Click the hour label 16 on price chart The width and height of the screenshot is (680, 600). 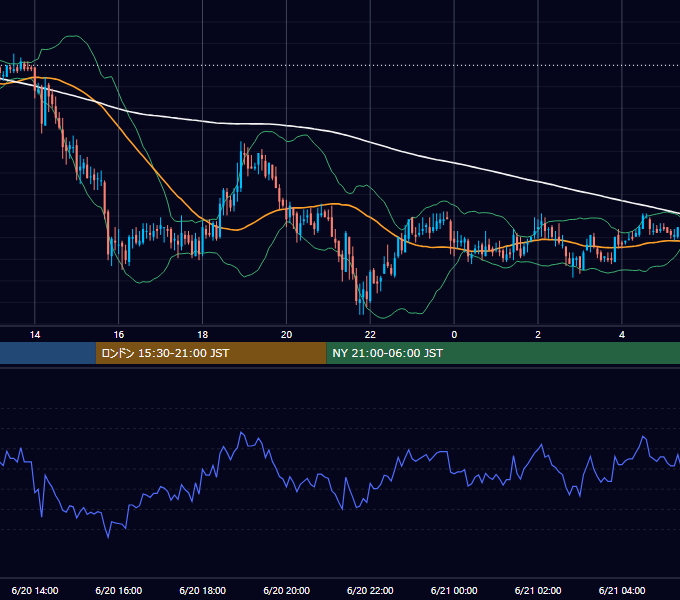pyautogui.click(x=118, y=334)
